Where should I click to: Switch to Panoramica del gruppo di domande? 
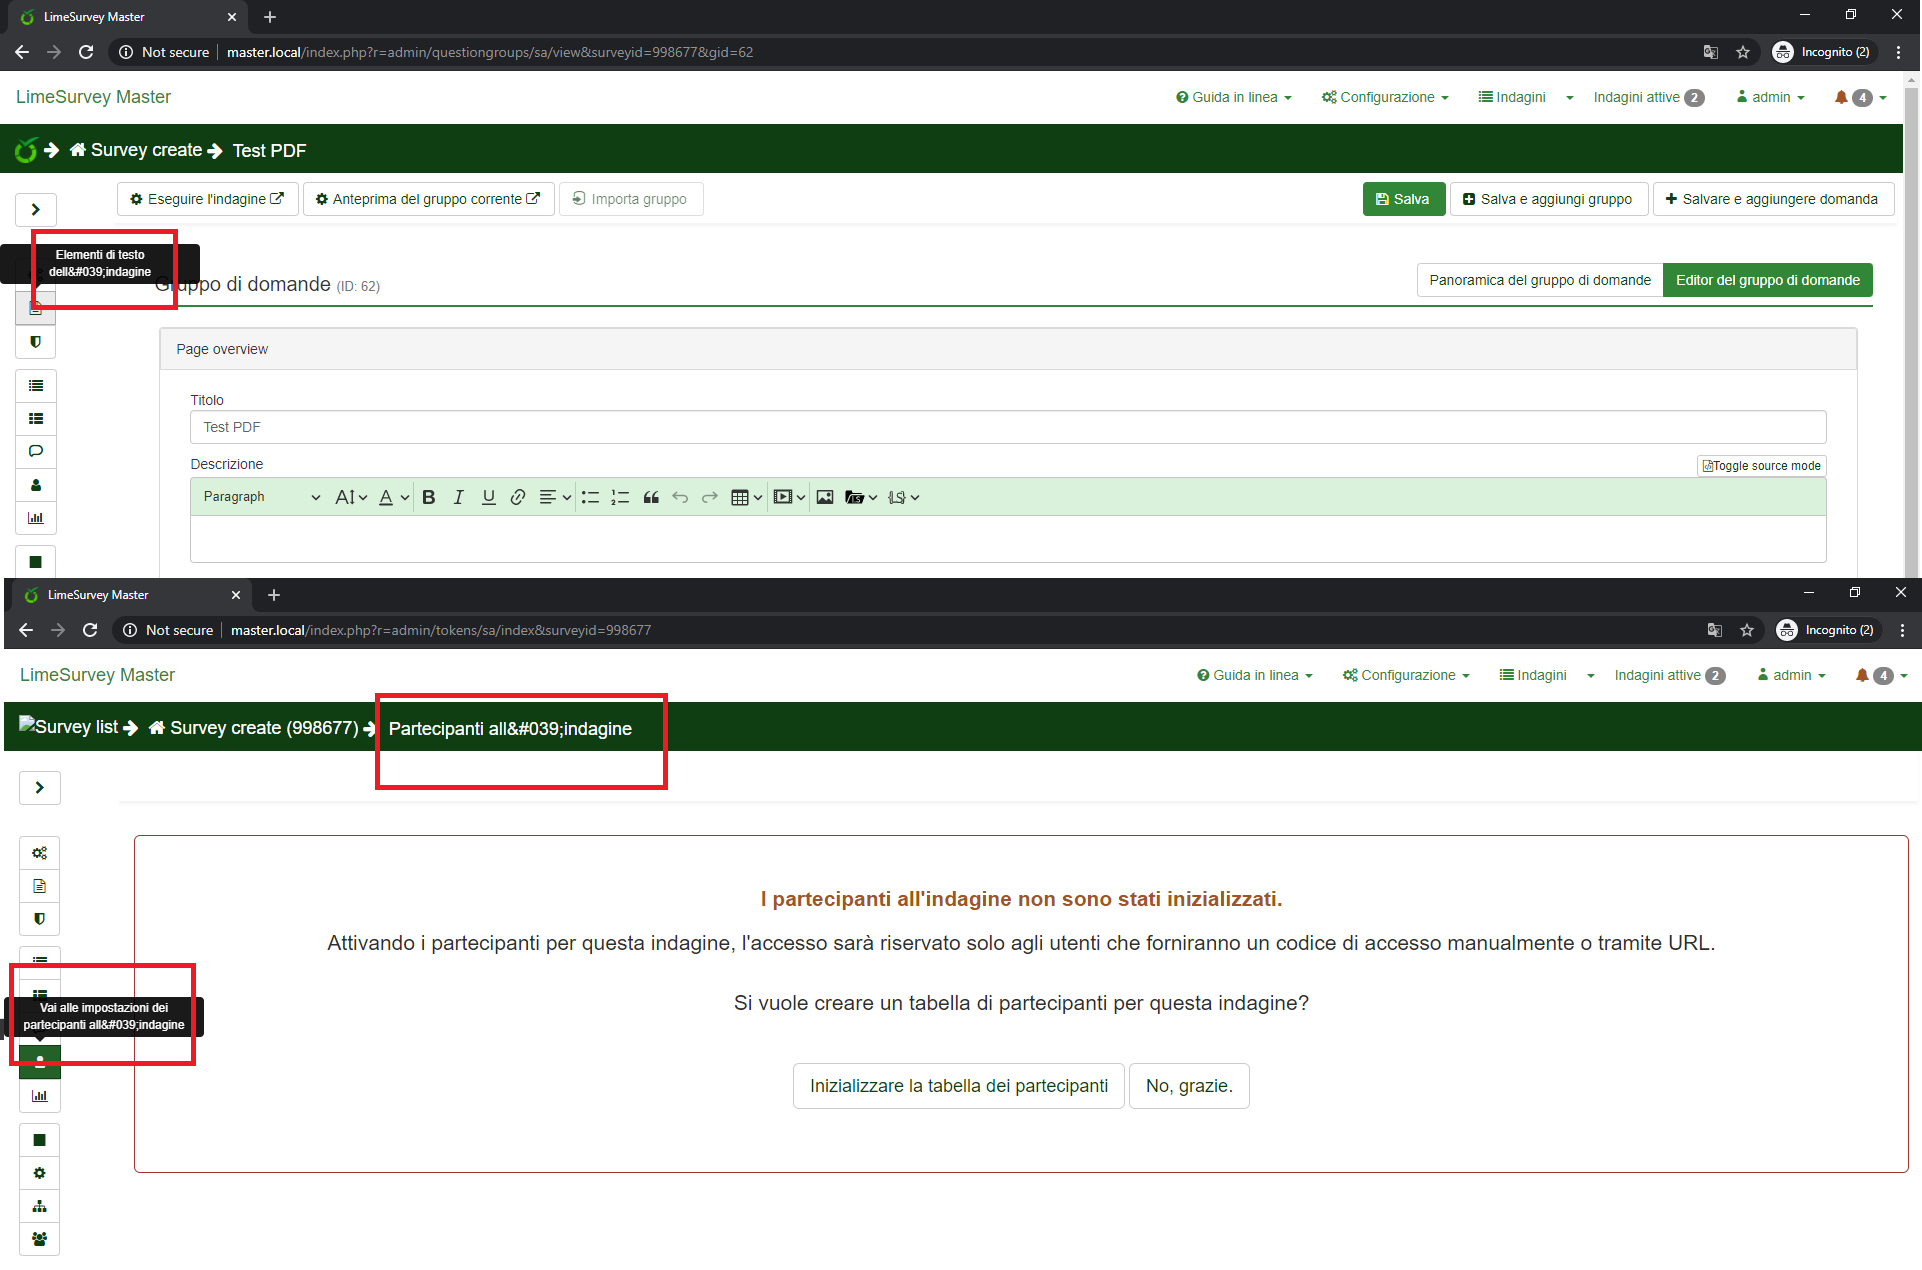click(x=1539, y=280)
